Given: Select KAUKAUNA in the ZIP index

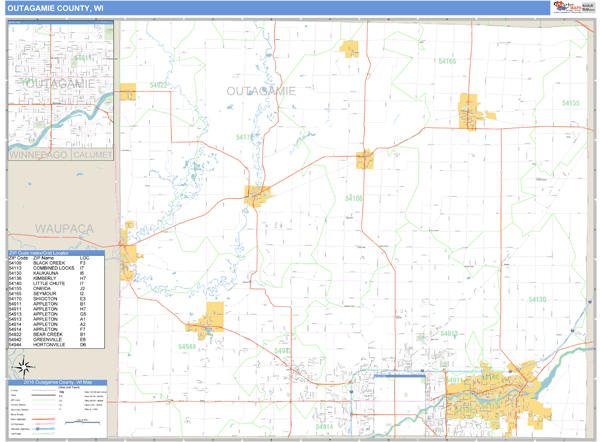Looking at the screenshot, I should tap(46, 273).
